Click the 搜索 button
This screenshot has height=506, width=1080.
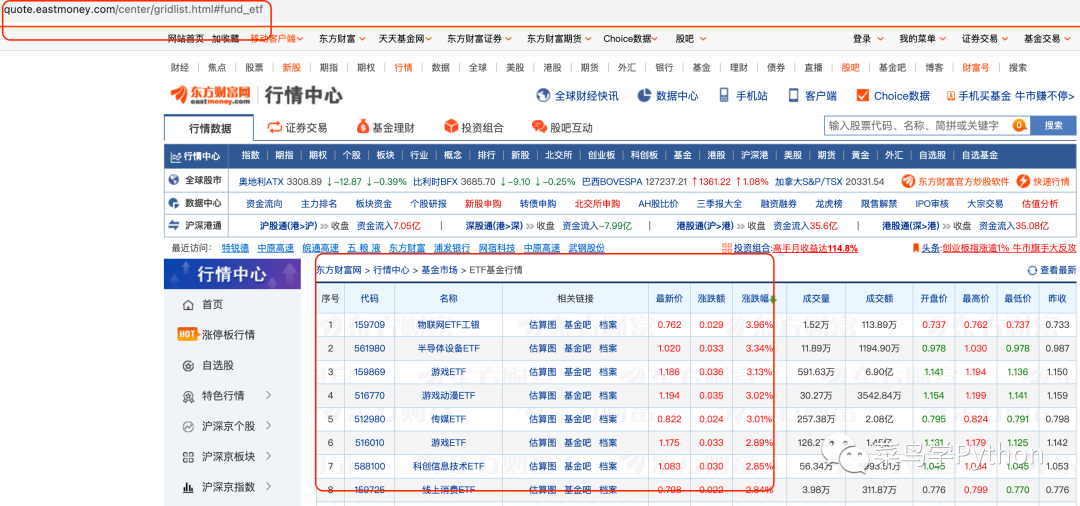1053,125
